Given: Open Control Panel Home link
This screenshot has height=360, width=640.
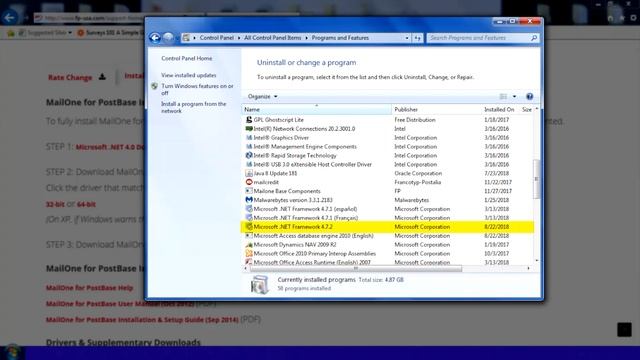Looking at the screenshot, I should 187,58.
